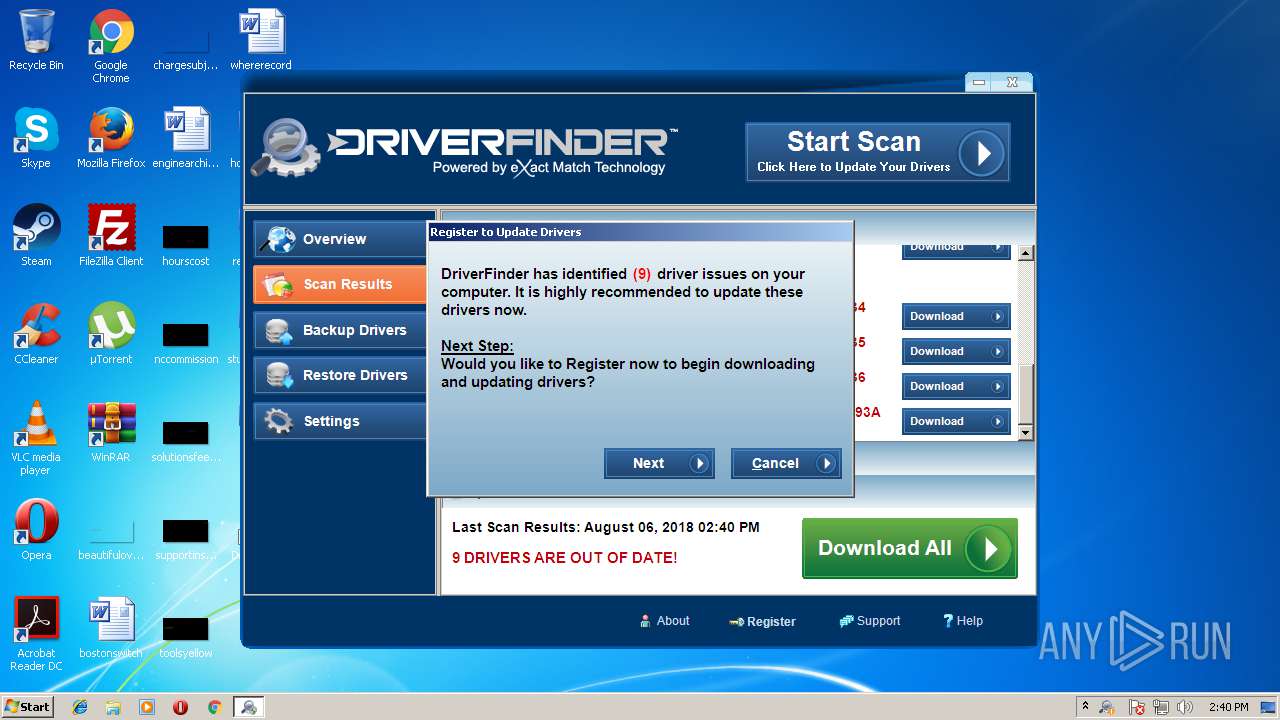Screen dimensions: 1280x720
Task: Download driver in row ending 93A
Action: tap(956, 421)
